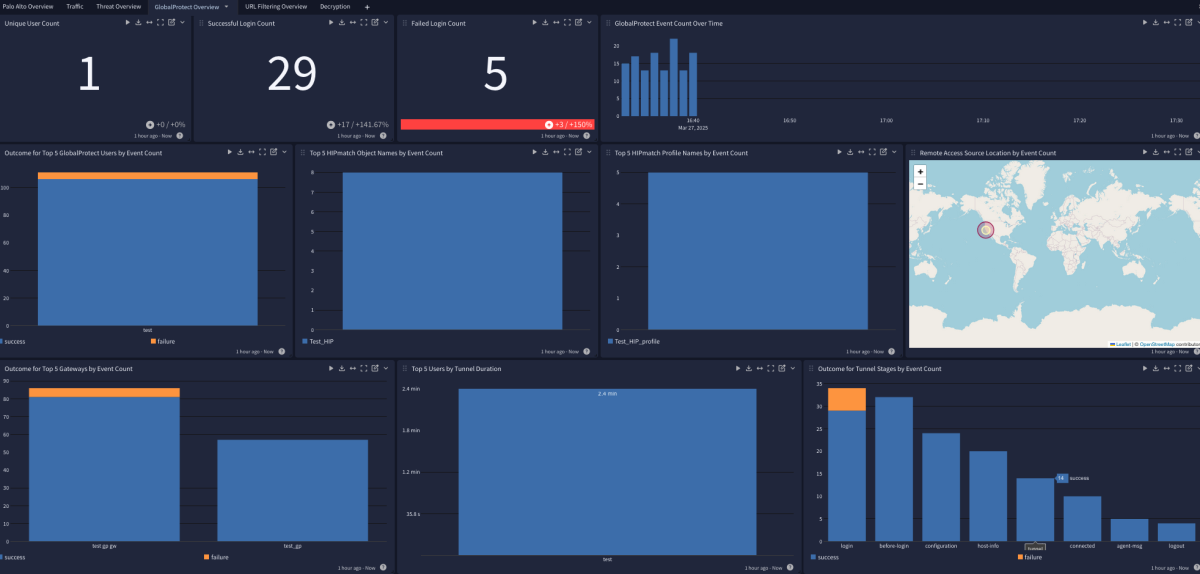The height and width of the screenshot is (574, 1200).
Task: Fullscreen Top 5 HIPmatch Object Names widget
Action: click(568, 152)
